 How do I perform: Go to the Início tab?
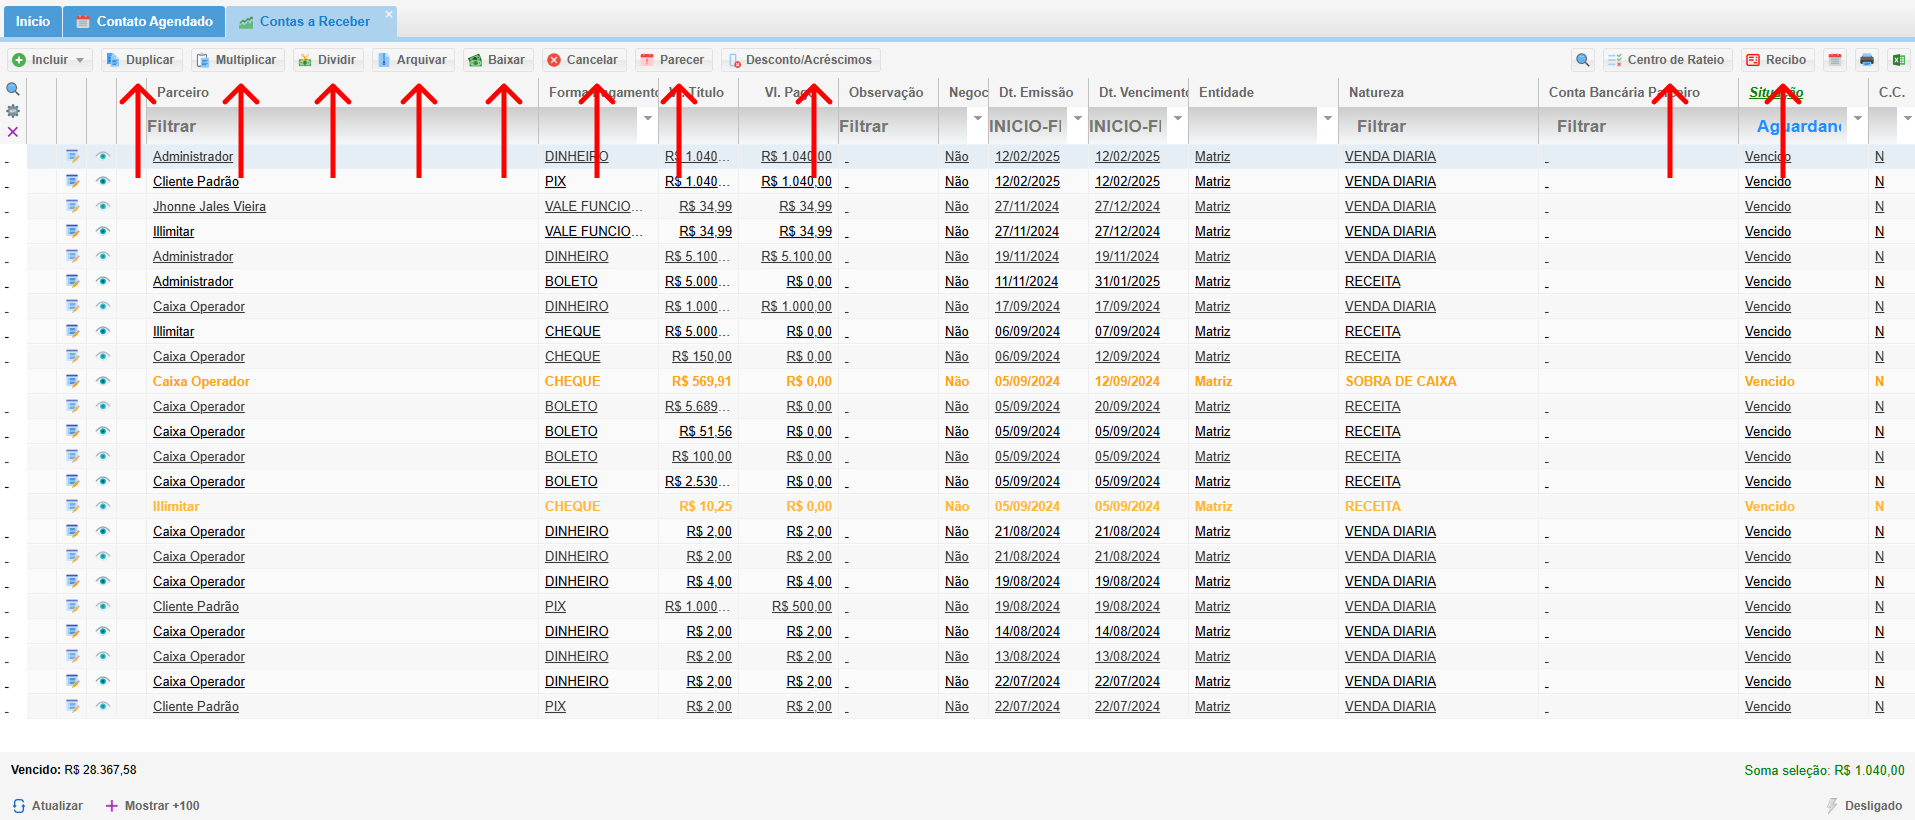pos(33,21)
